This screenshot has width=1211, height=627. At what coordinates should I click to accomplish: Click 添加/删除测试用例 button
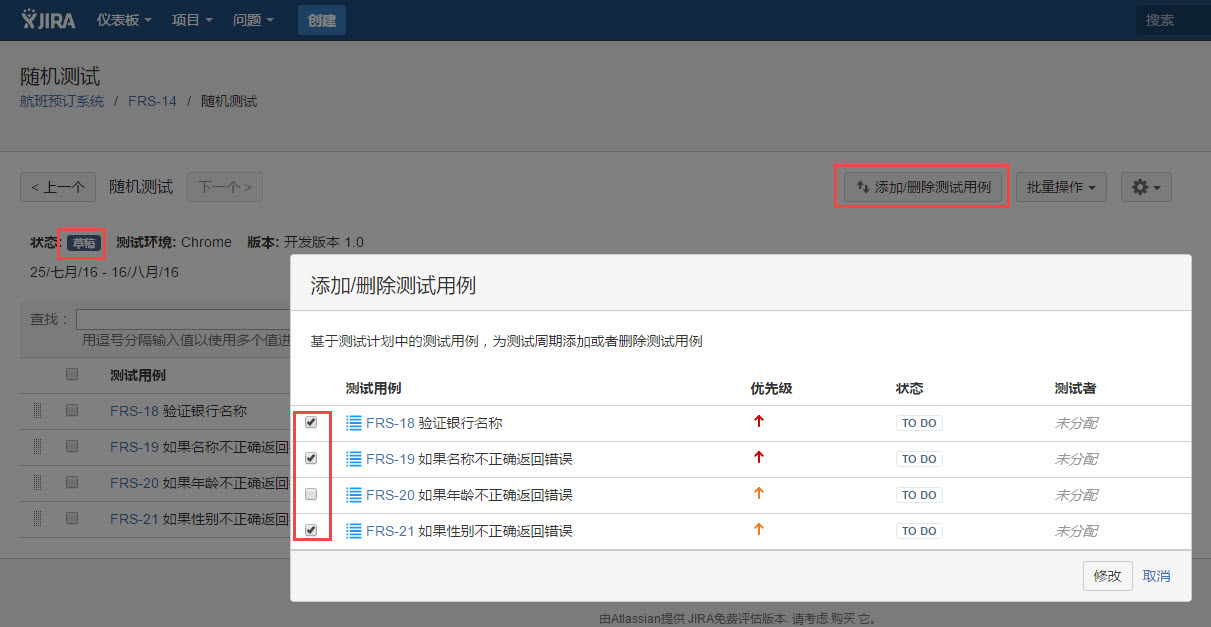923,187
